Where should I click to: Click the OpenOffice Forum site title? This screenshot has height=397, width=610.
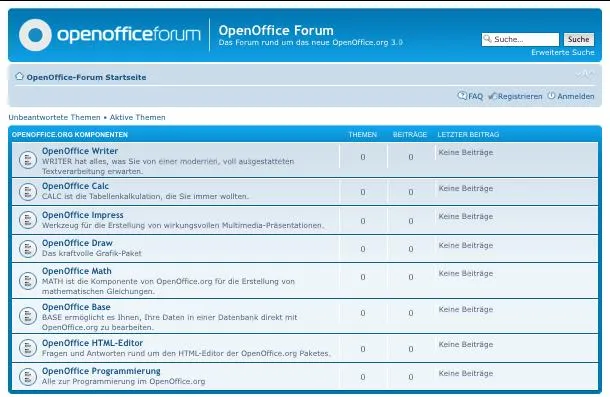click(276, 30)
